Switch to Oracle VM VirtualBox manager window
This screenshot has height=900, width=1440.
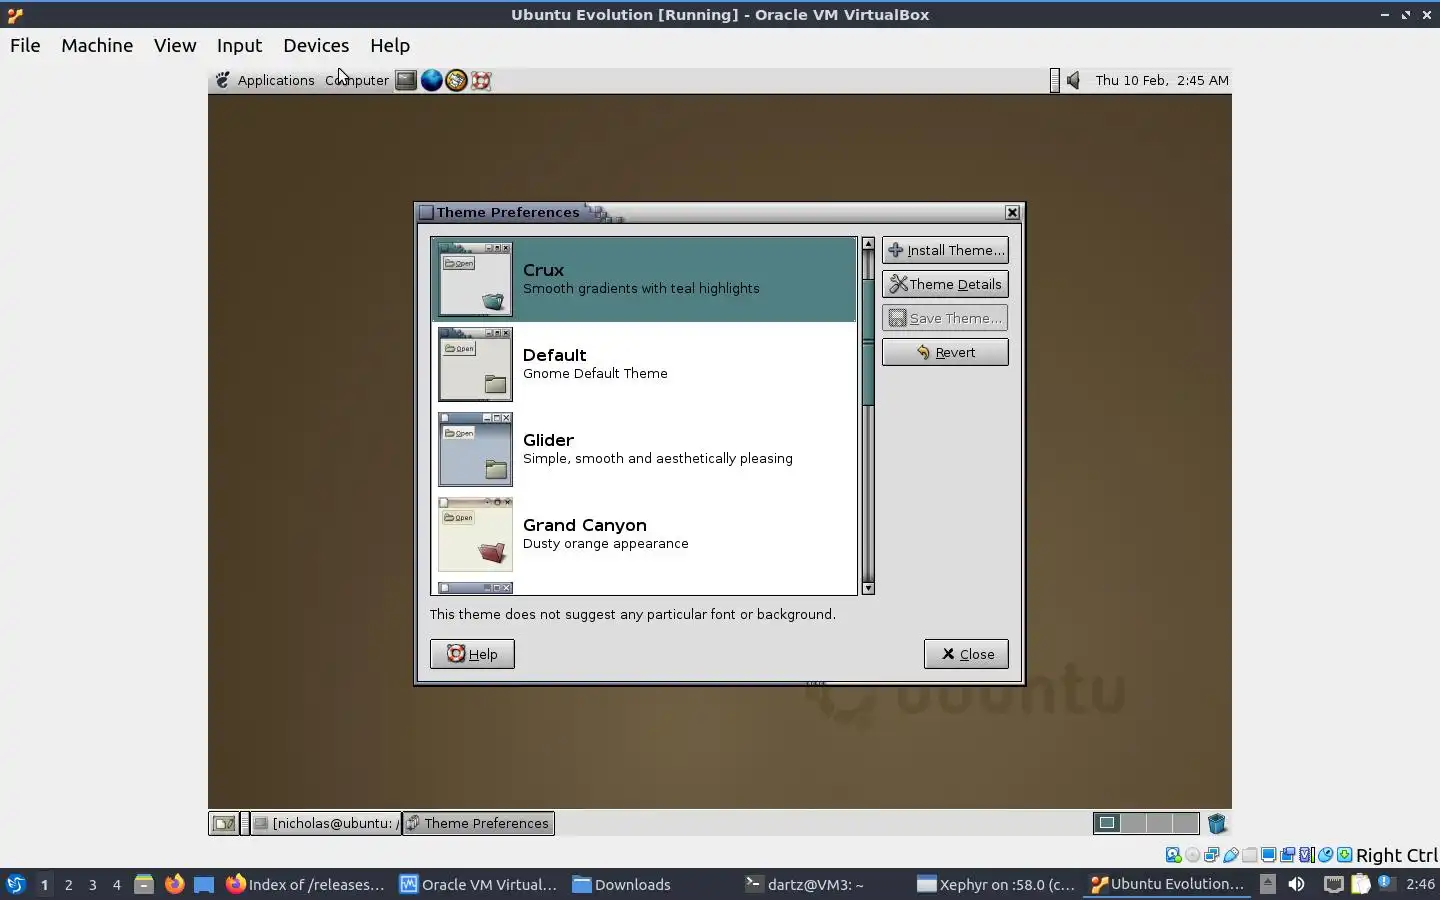click(x=479, y=884)
